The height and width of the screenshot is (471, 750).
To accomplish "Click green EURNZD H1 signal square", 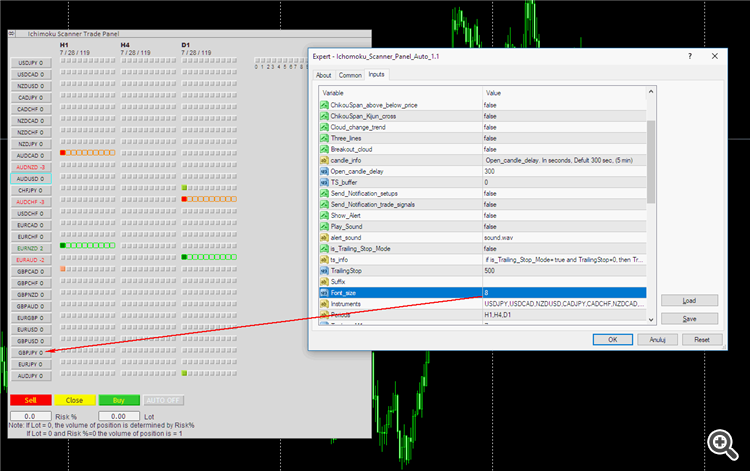I will pos(63,245).
